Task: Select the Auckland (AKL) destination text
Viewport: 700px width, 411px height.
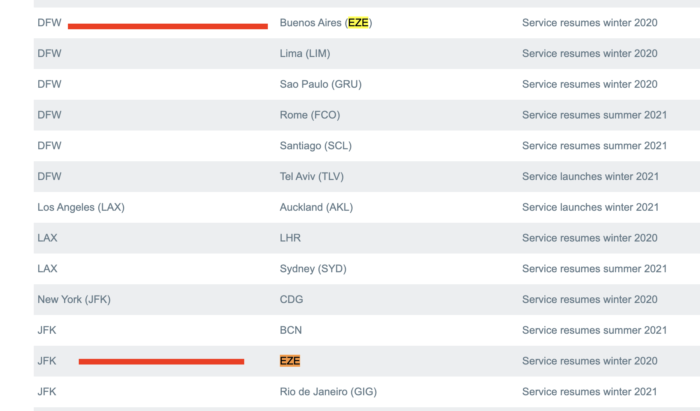Action: (x=316, y=207)
